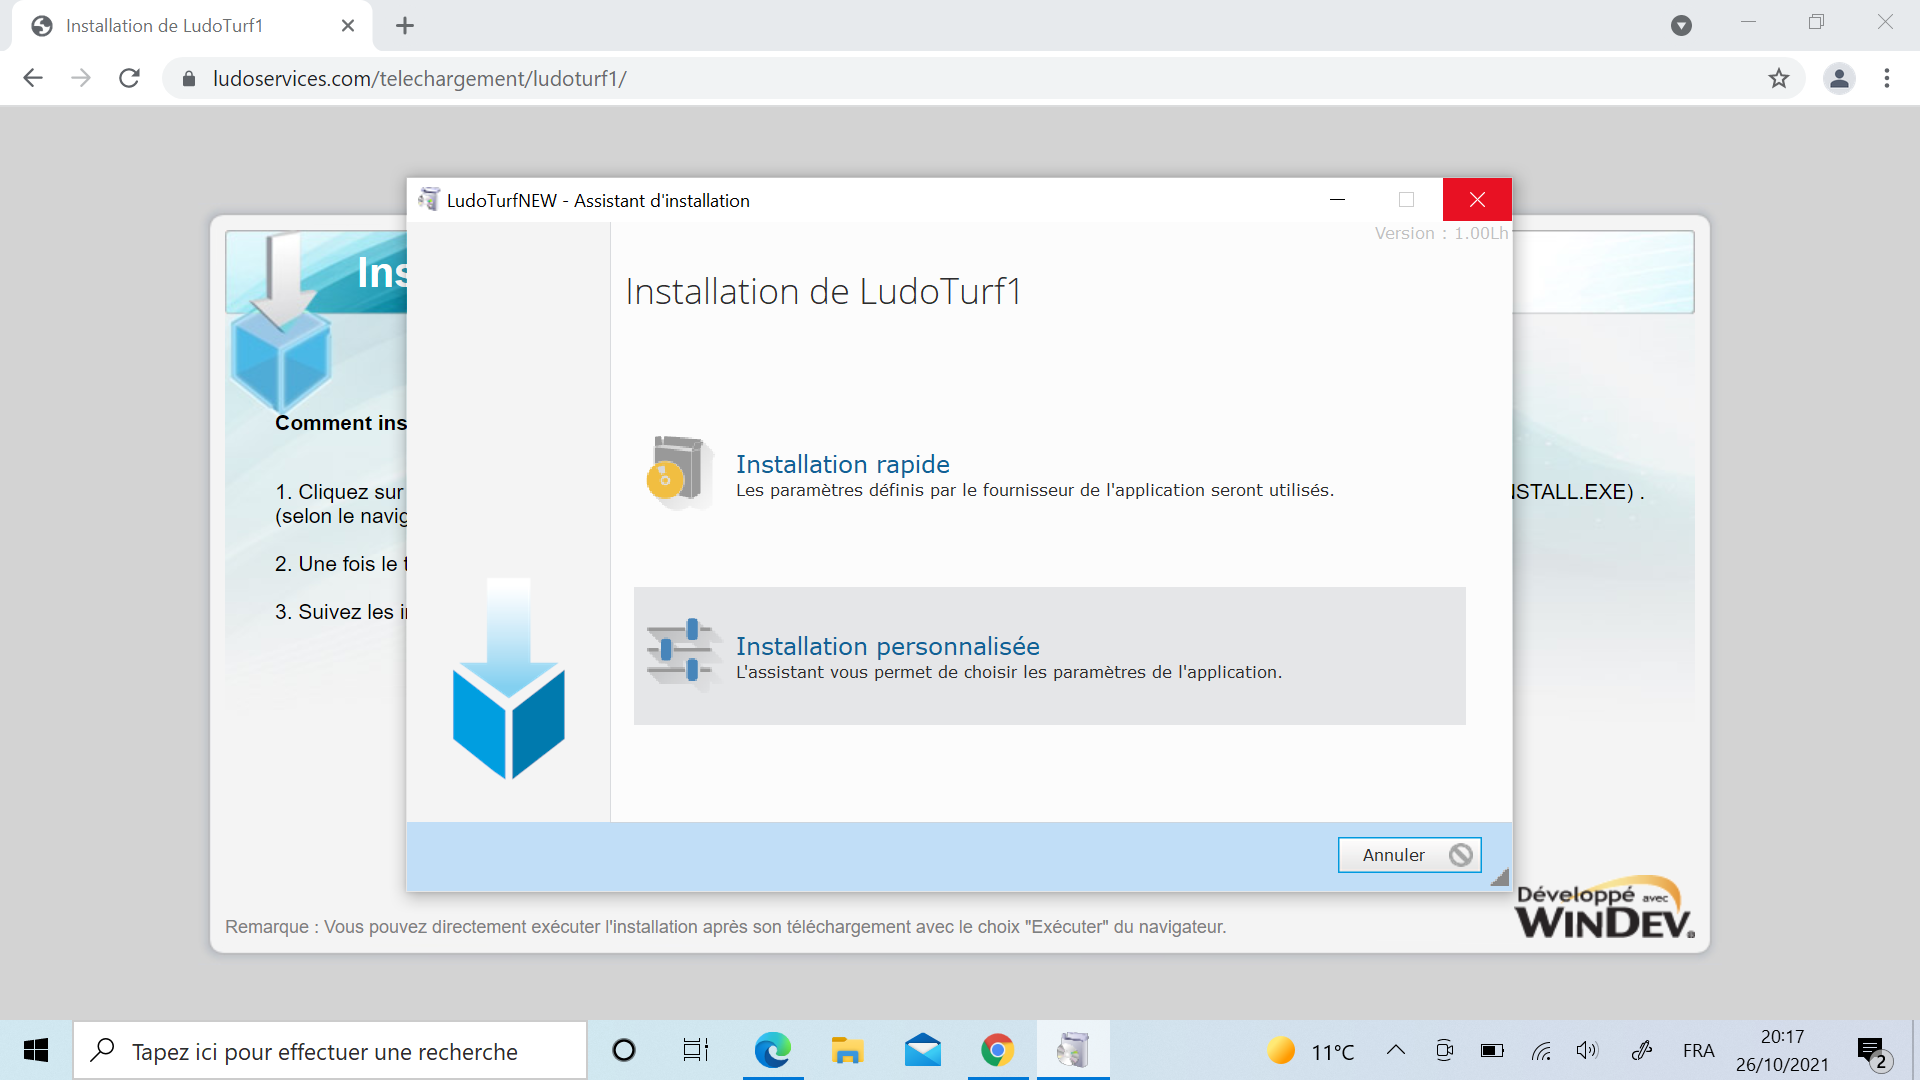1920x1080 pixels.
Task: Open Wi-Fi network settings
Action: coord(1541,1050)
